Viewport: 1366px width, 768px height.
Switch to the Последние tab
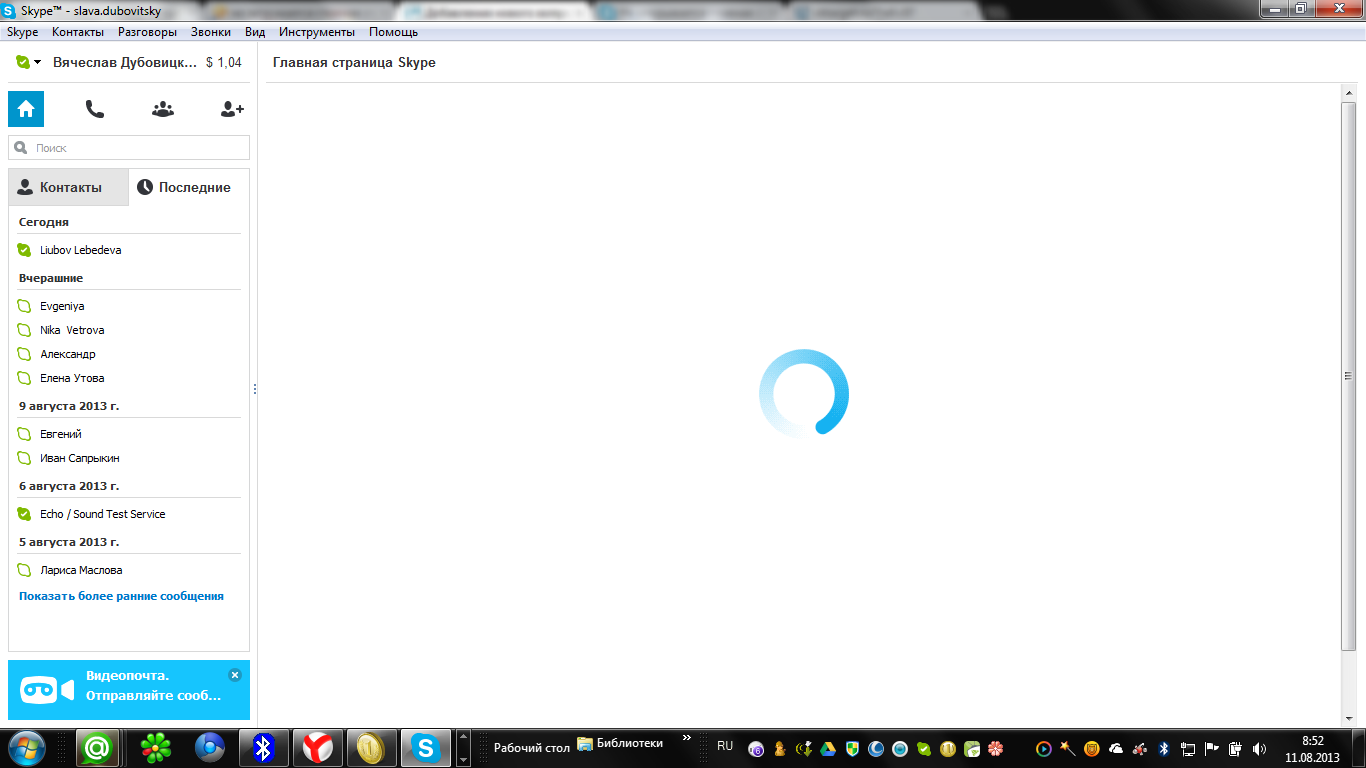(189, 187)
